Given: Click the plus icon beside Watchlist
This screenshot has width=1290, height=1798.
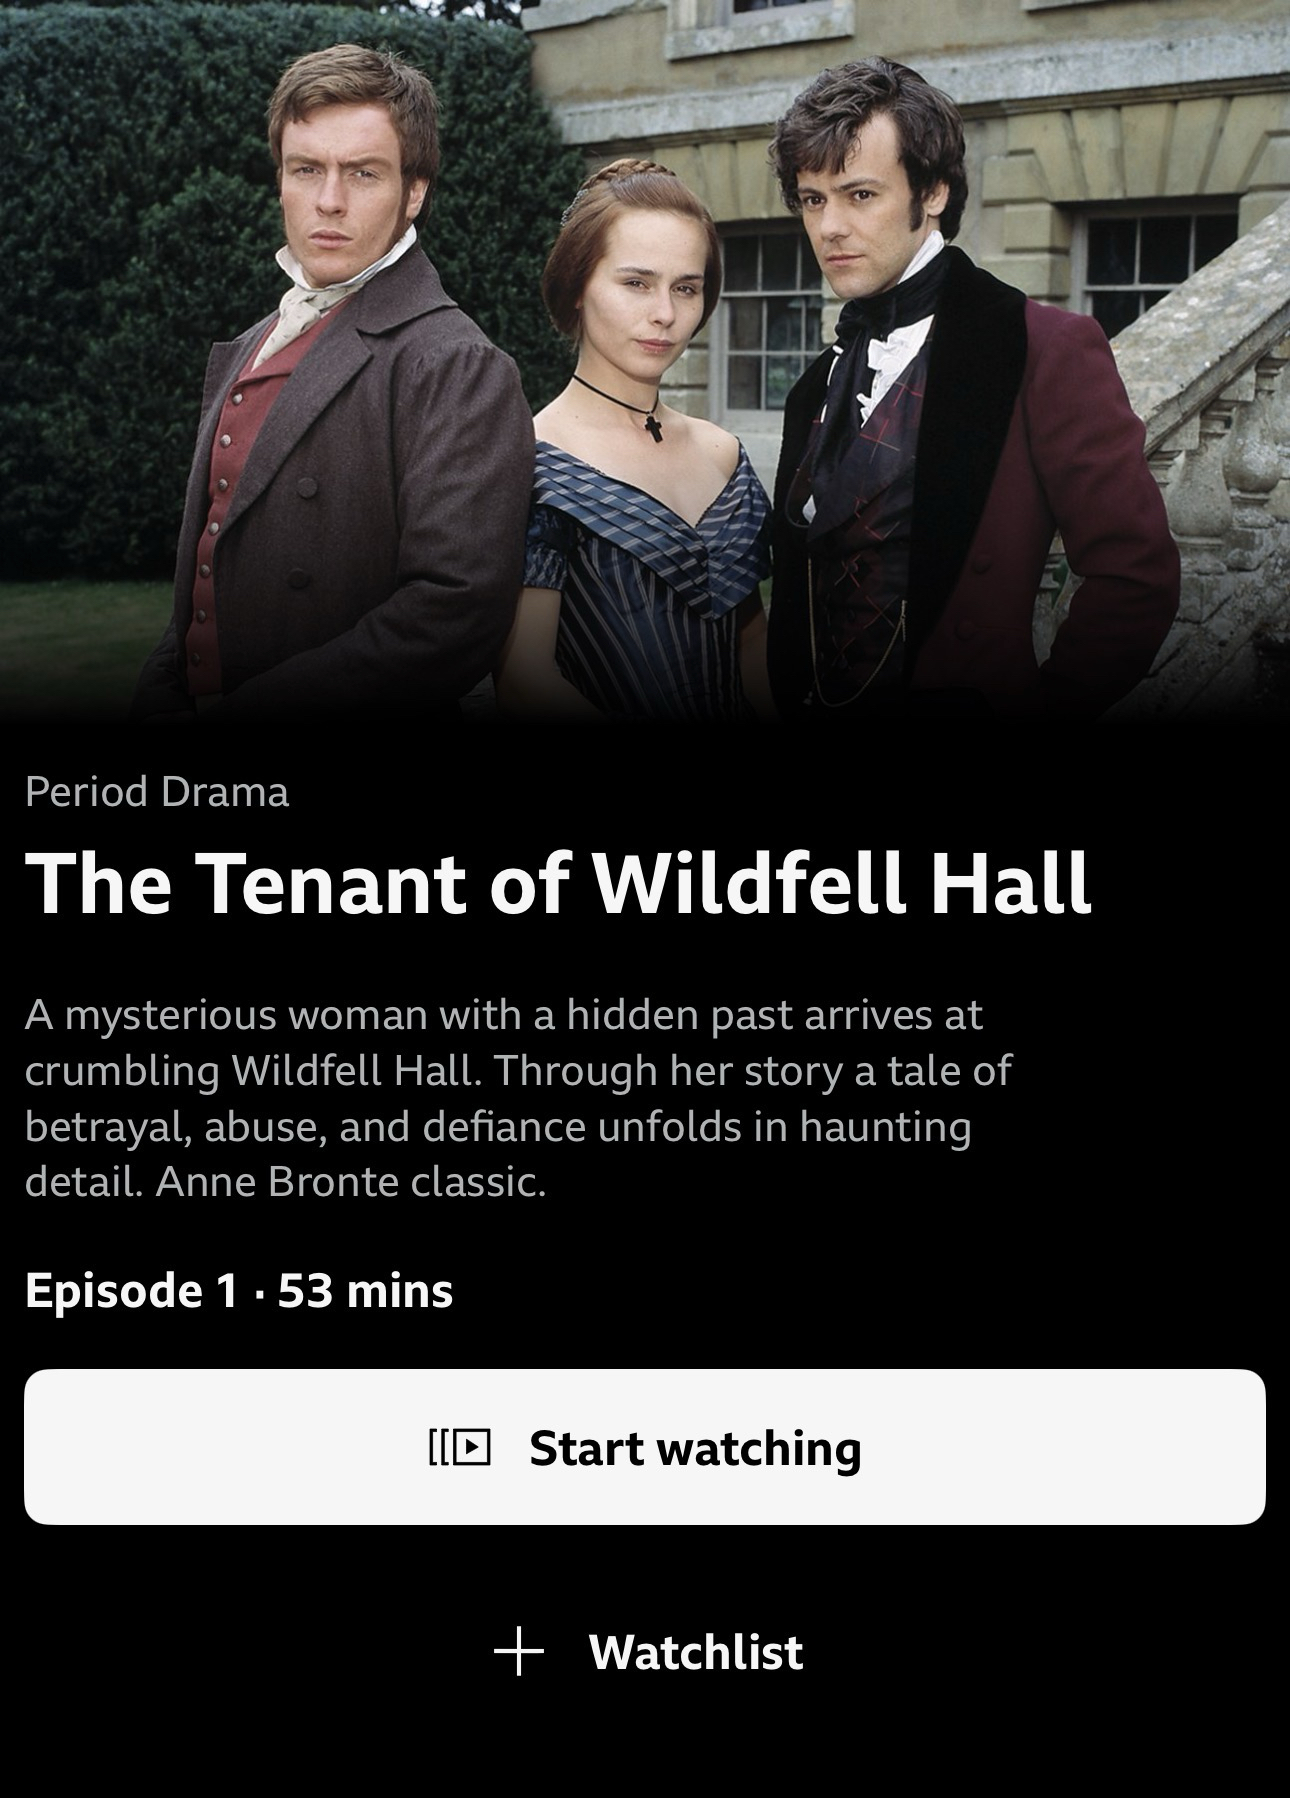Looking at the screenshot, I should [x=519, y=1651].
